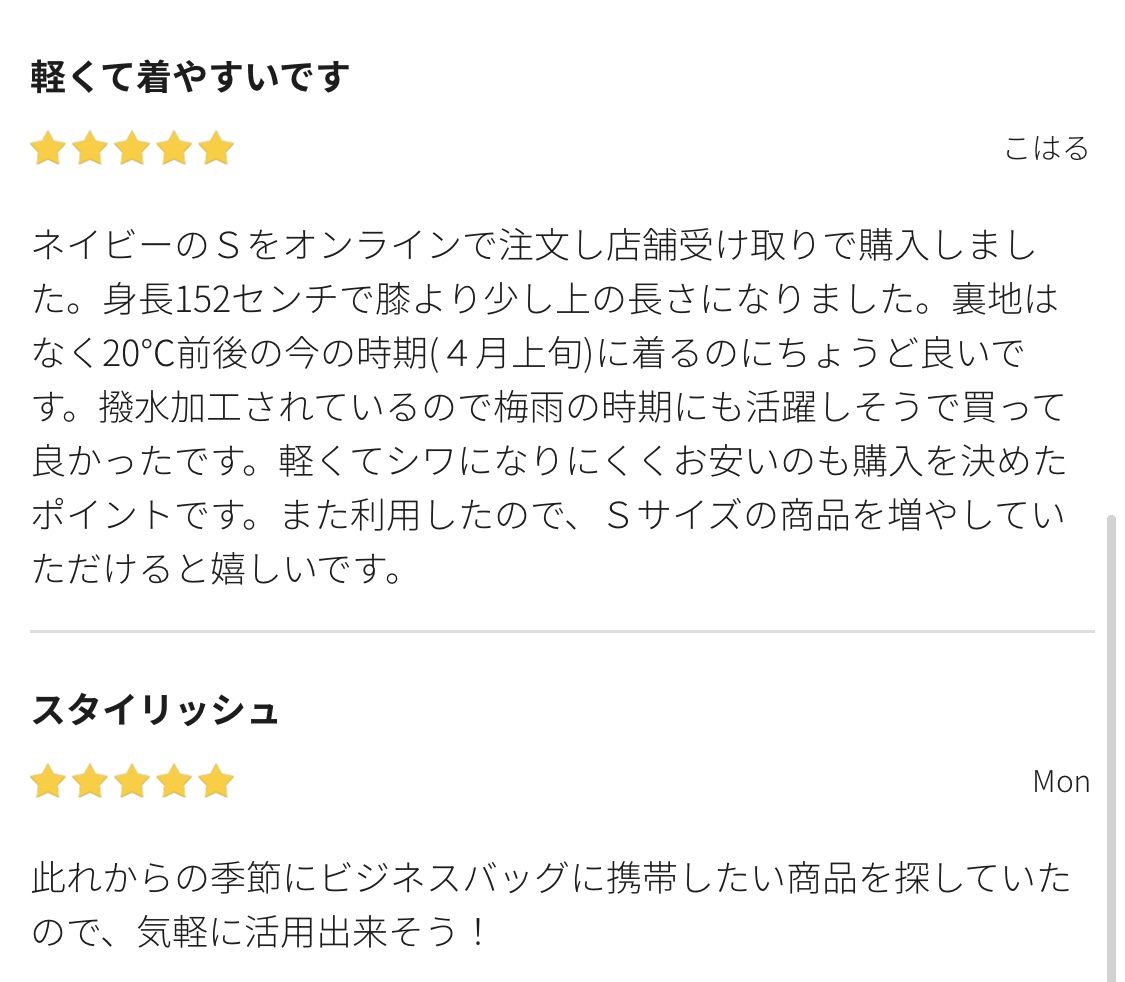Click third star of こはる's review rating
The image size is (1125, 982).
coord(132,148)
